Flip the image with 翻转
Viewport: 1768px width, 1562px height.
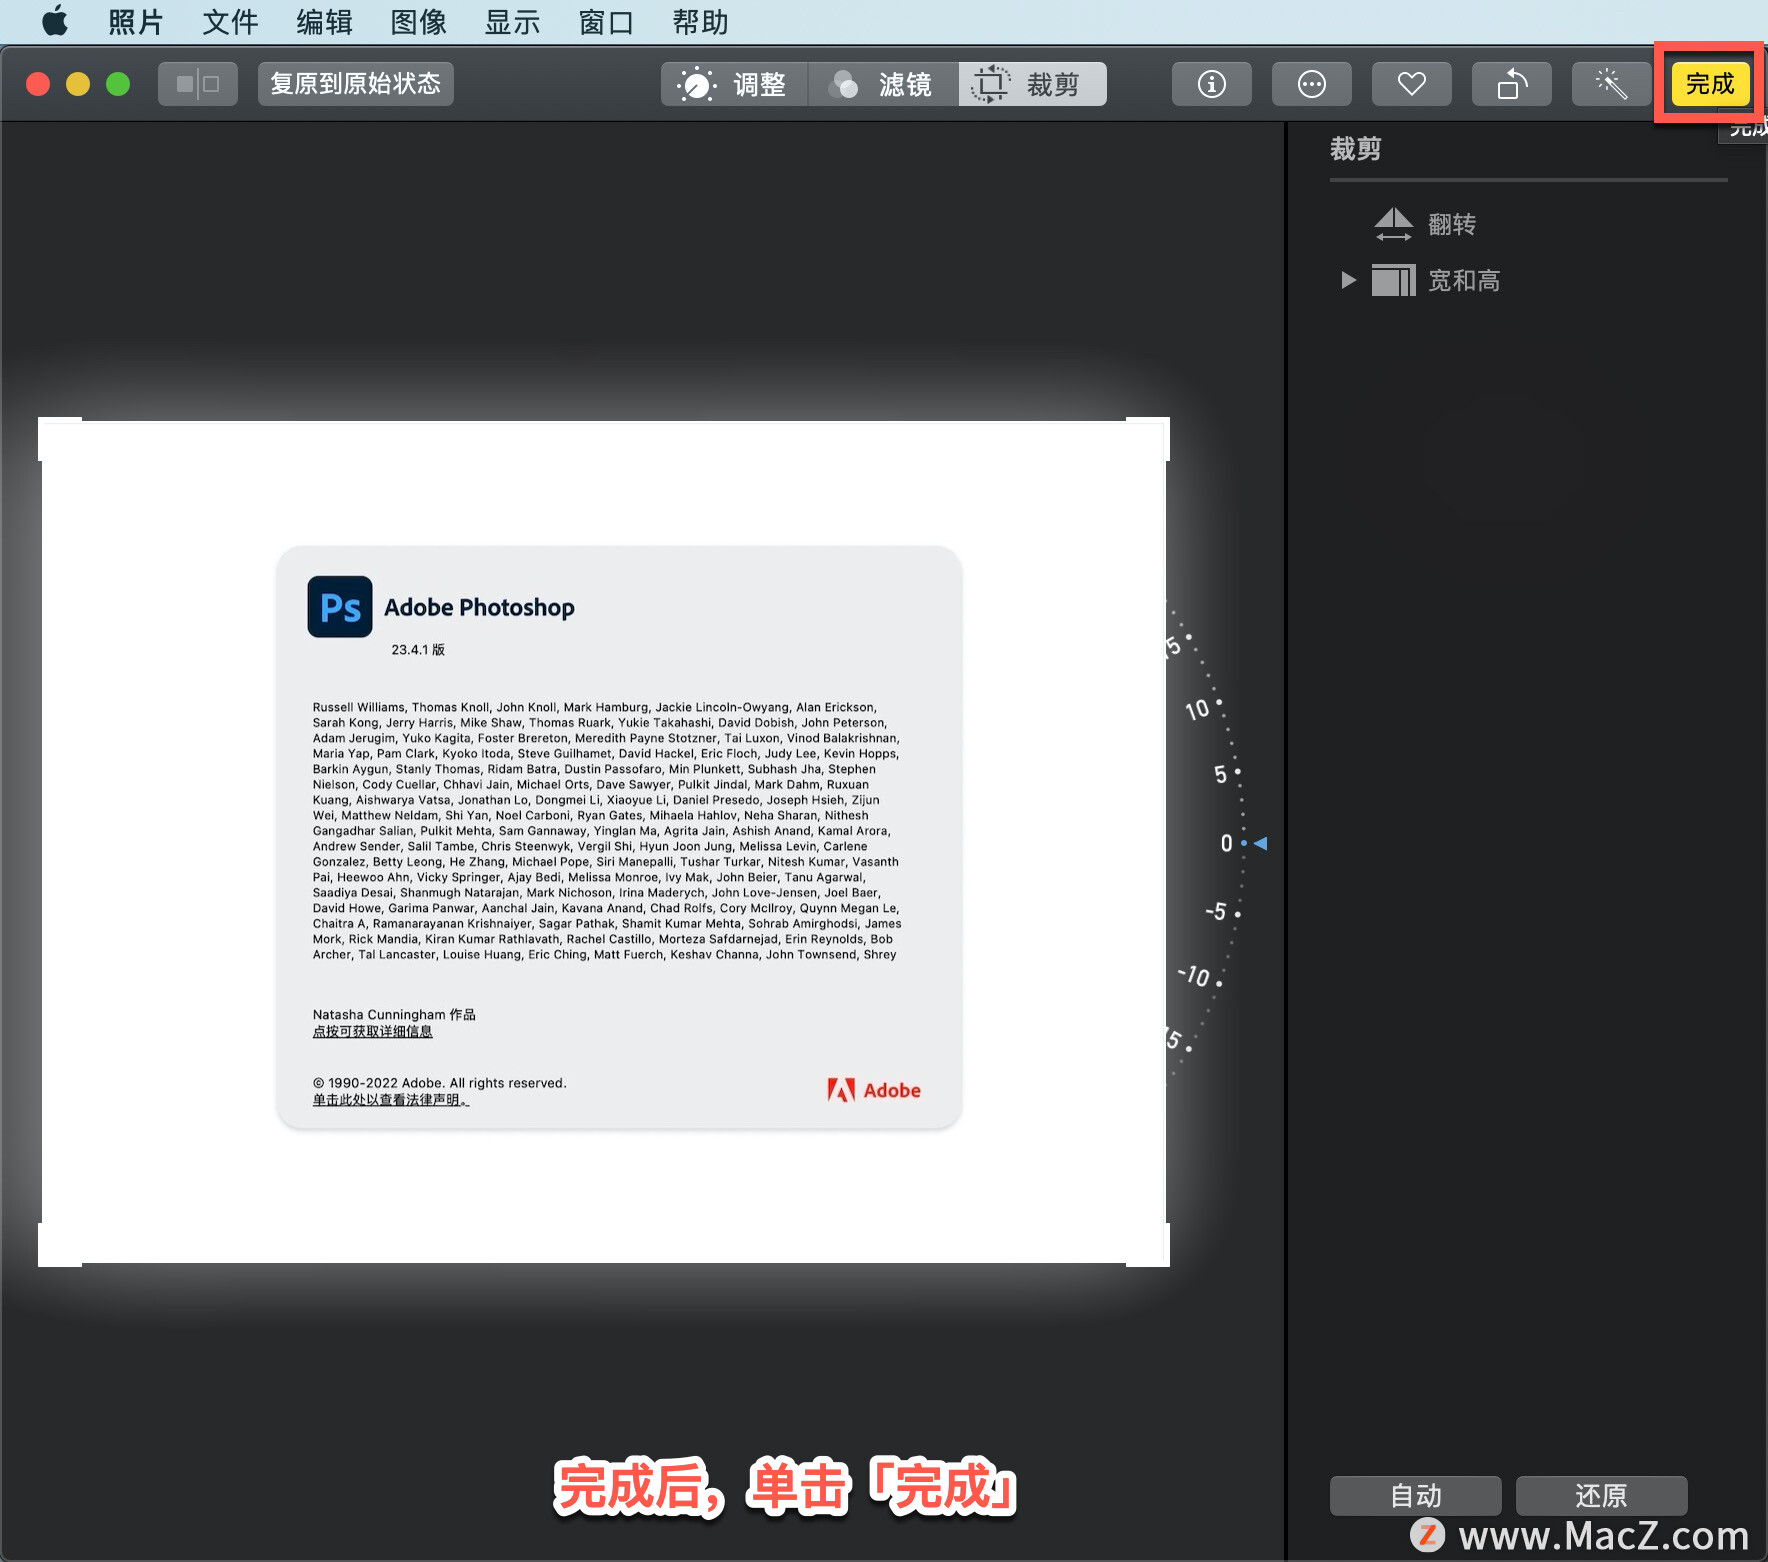(1393, 224)
